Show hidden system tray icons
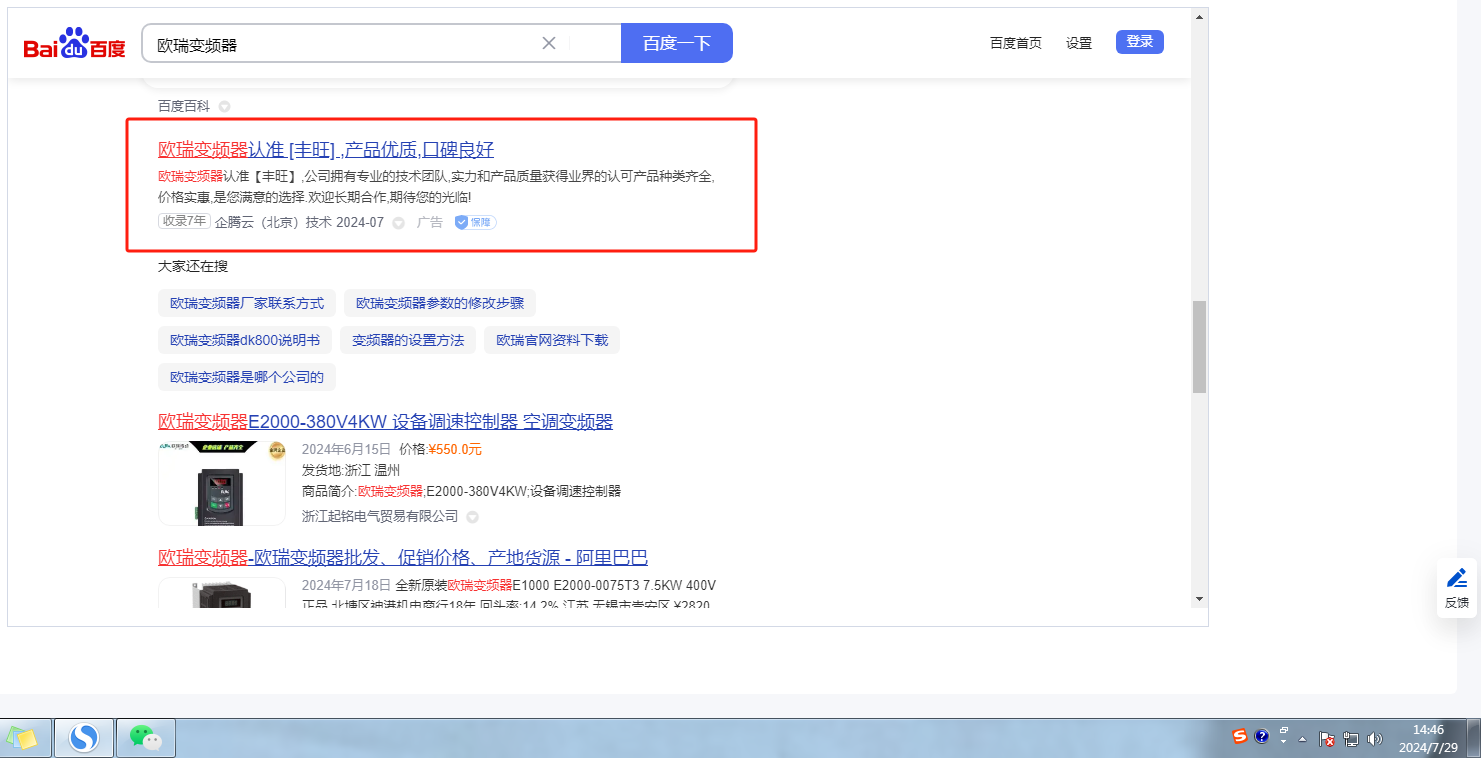 tap(1303, 739)
